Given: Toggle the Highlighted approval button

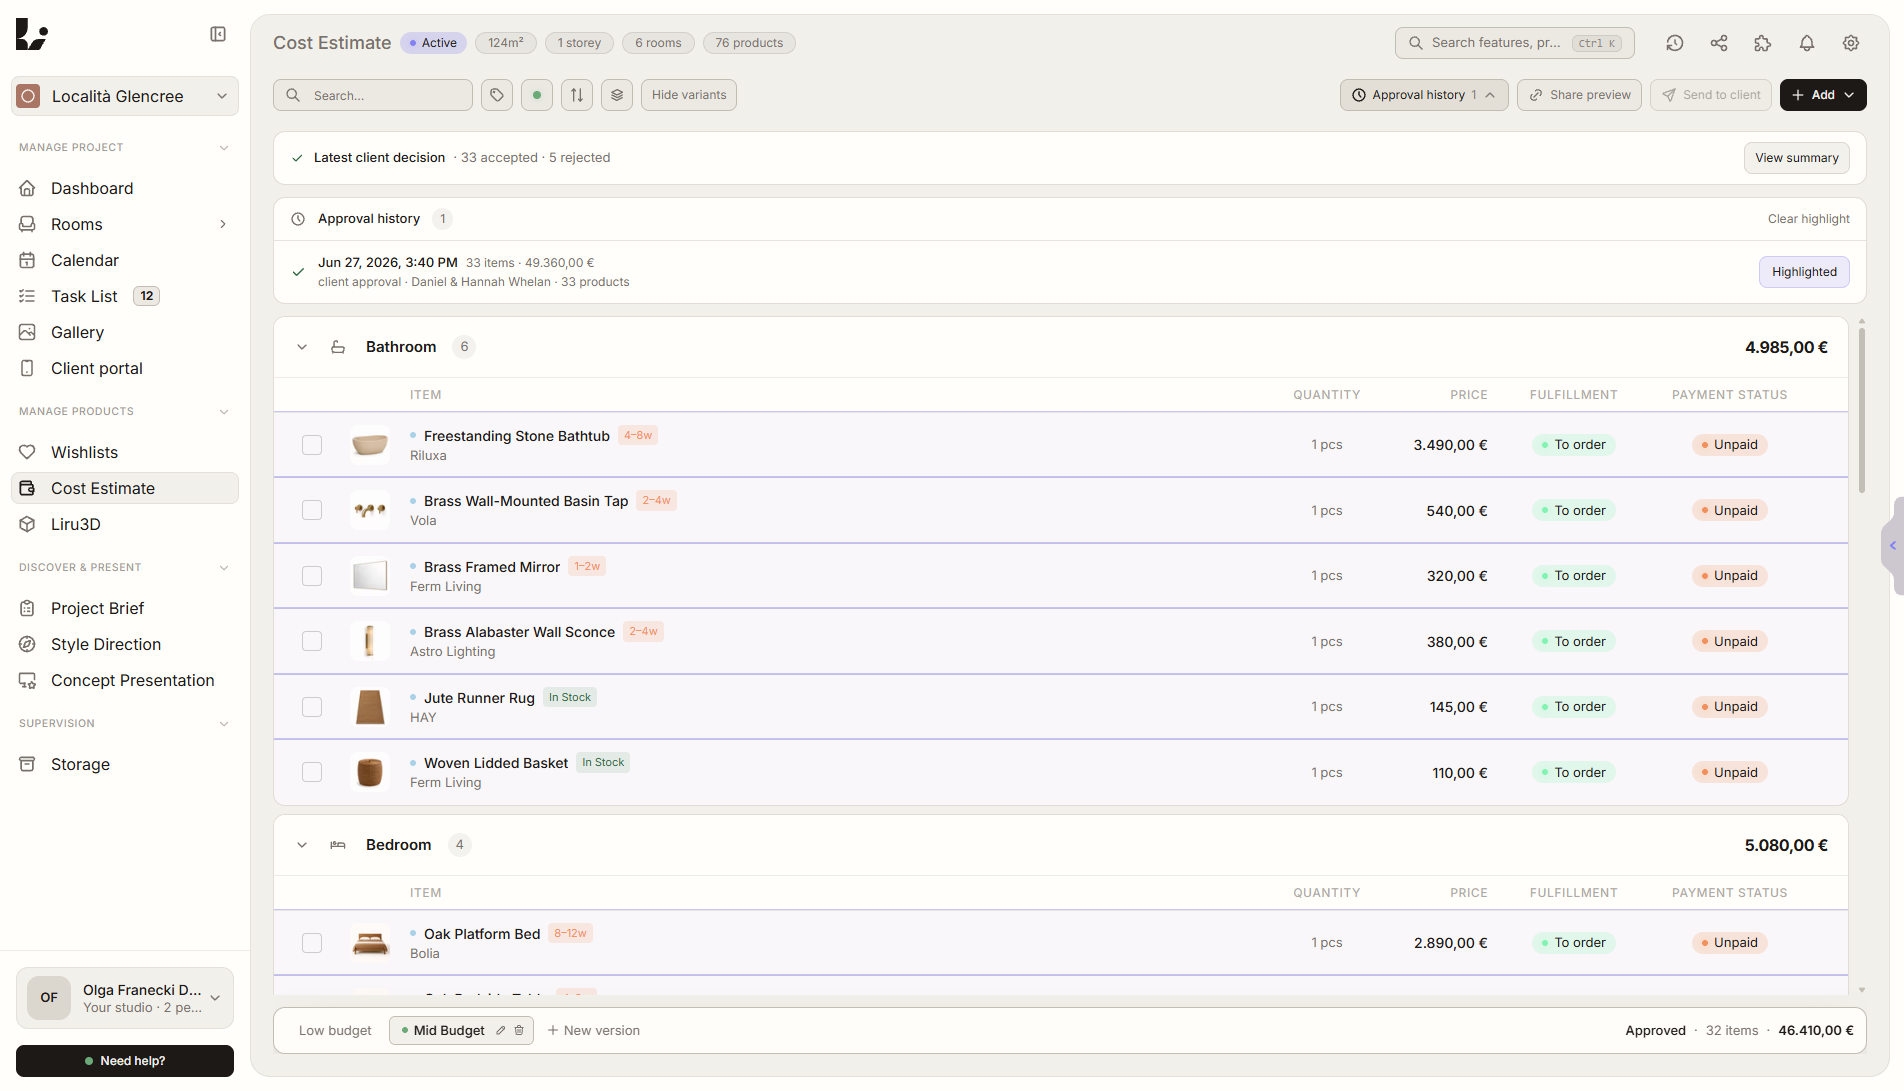Looking at the screenshot, I should pyautogui.click(x=1804, y=272).
